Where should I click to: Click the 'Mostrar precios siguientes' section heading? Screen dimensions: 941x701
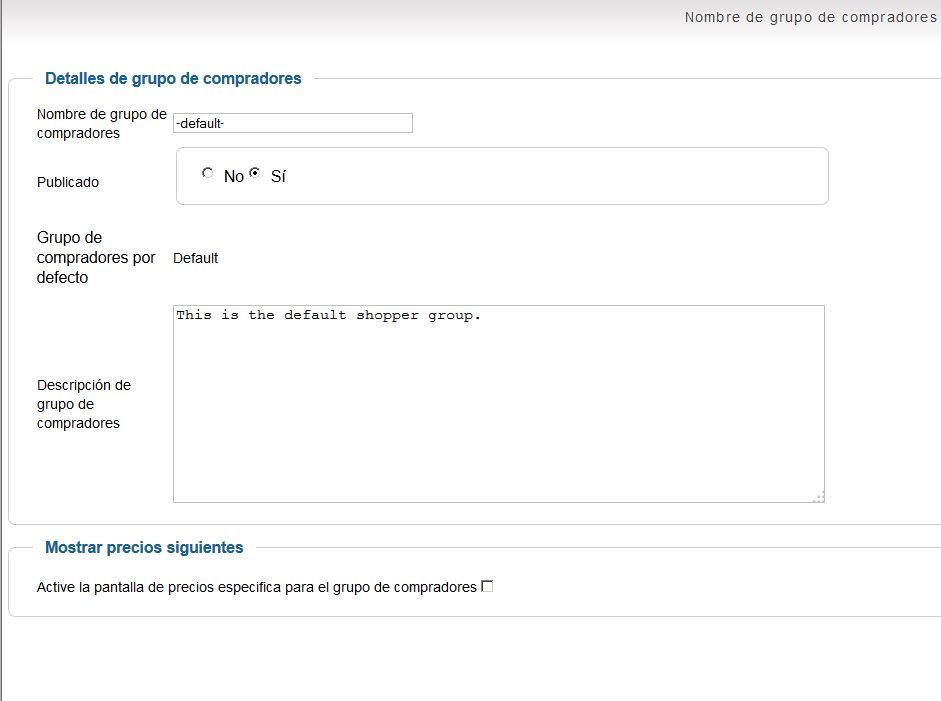pos(144,547)
